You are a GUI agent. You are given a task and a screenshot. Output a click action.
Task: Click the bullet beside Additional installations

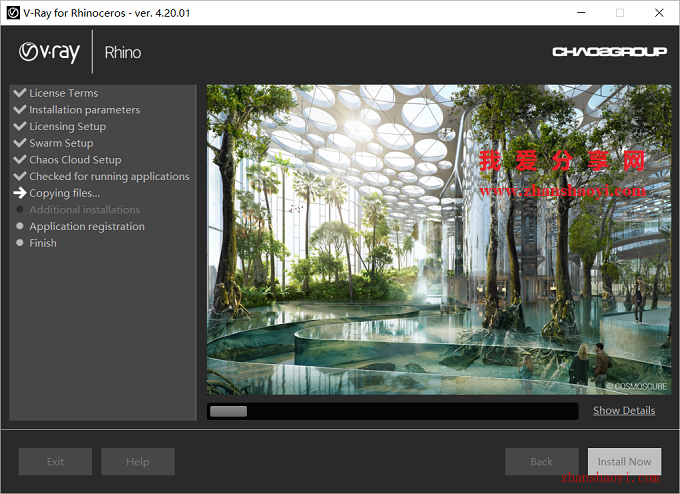(x=20, y=209)
